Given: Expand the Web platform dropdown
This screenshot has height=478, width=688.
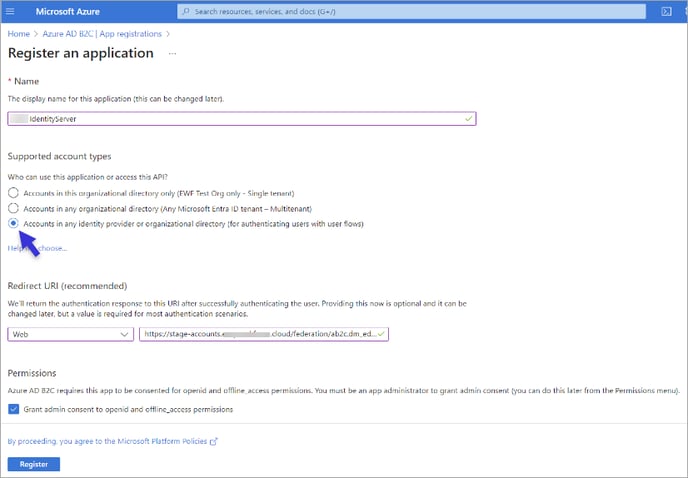Looking at the screenshot, I should tap(71, 334).
